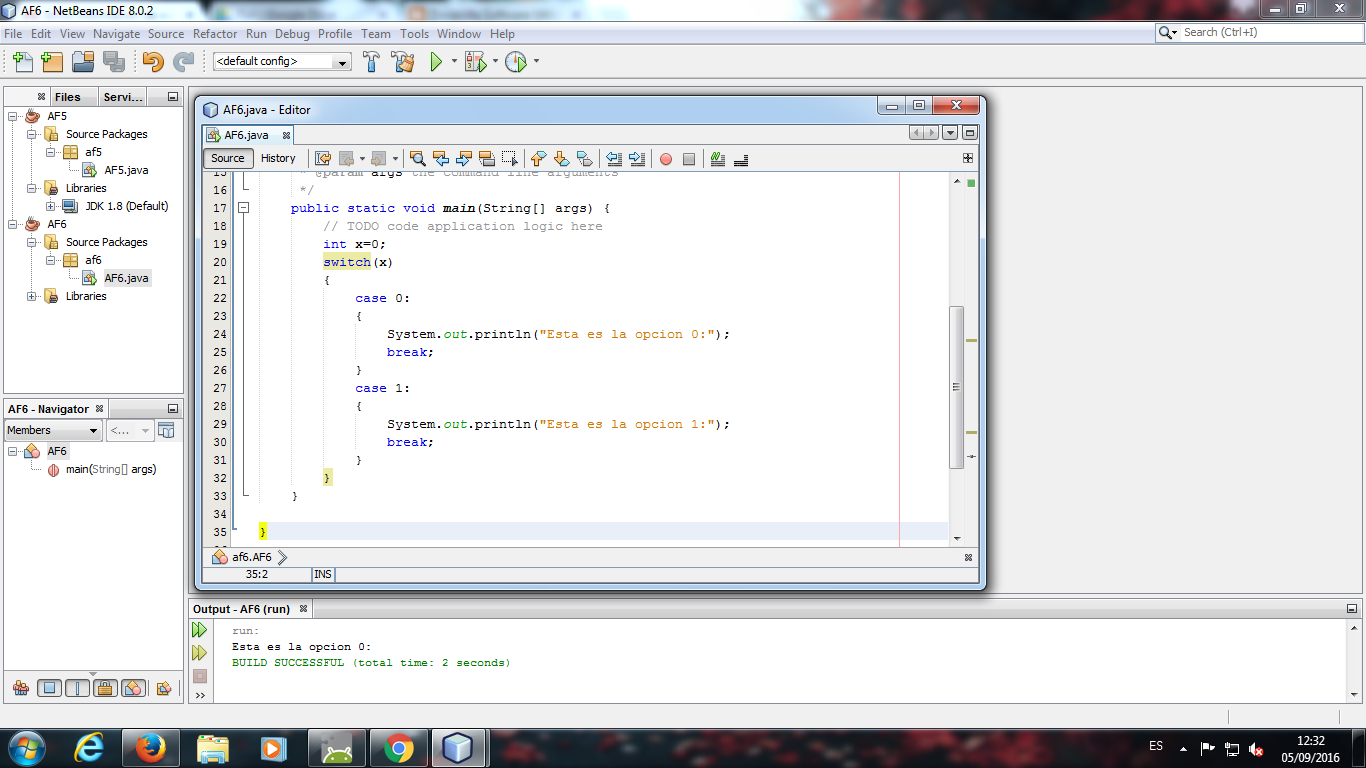Image resolution: width=1366 pixels, height=768 pixels.
Task: Rerun the build from the Output panel
Action: (x=199, y=630)
